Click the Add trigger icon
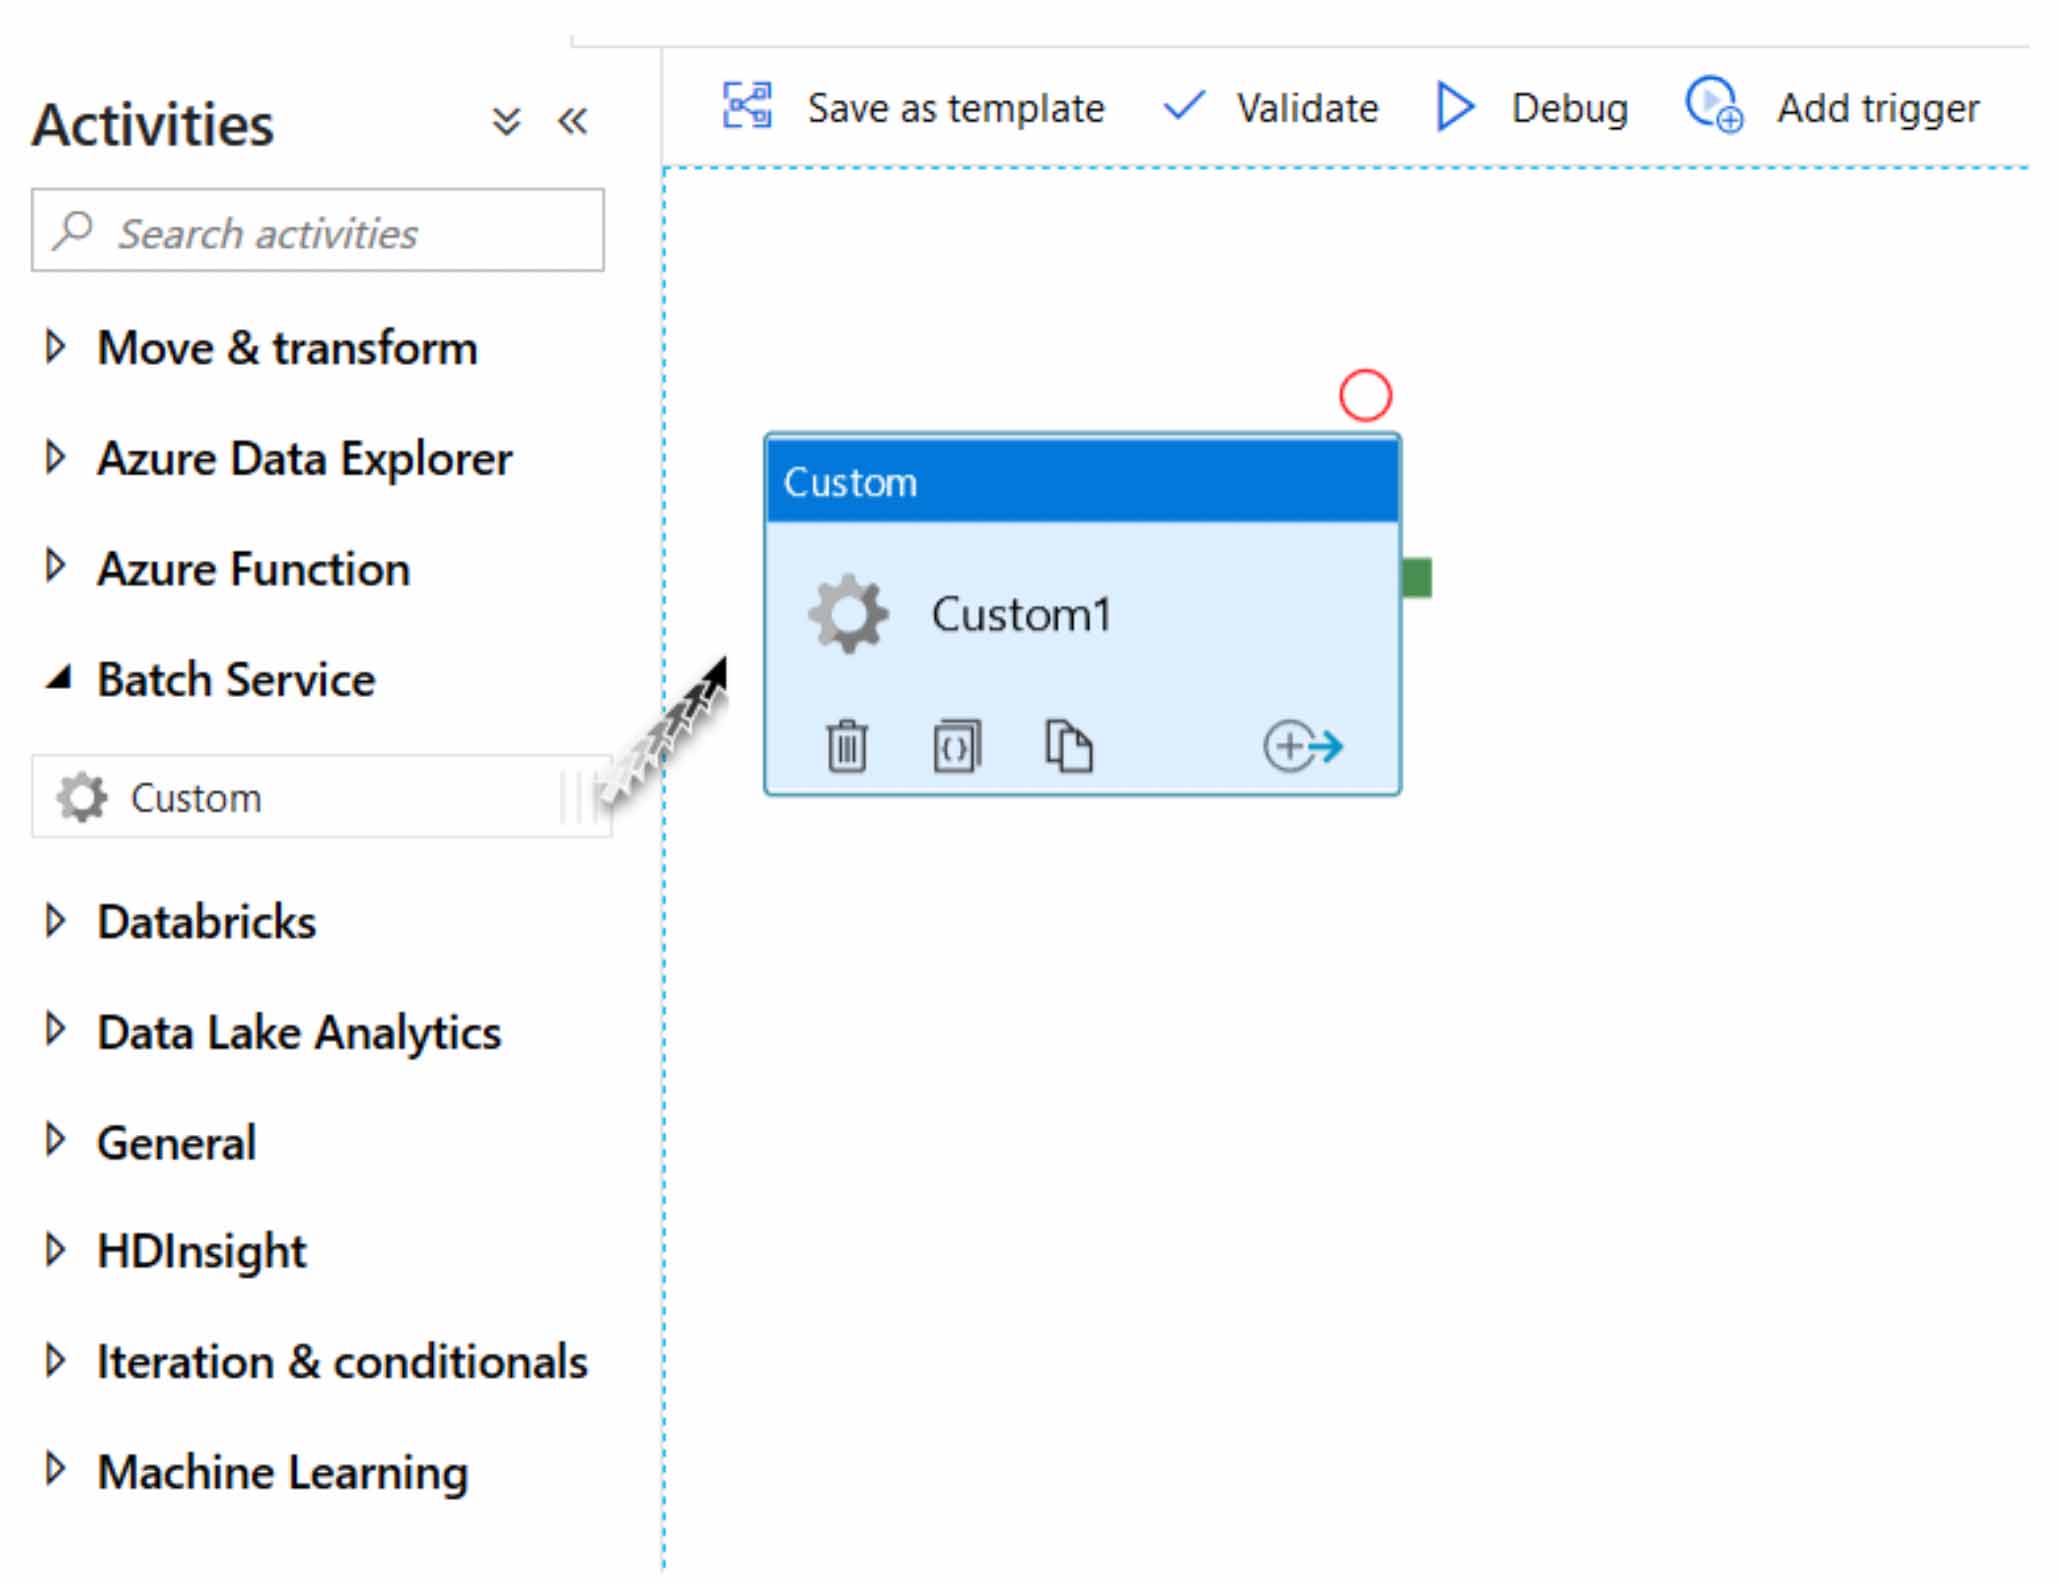This screenshot has width=2058, height=1584. (1713, 104)
